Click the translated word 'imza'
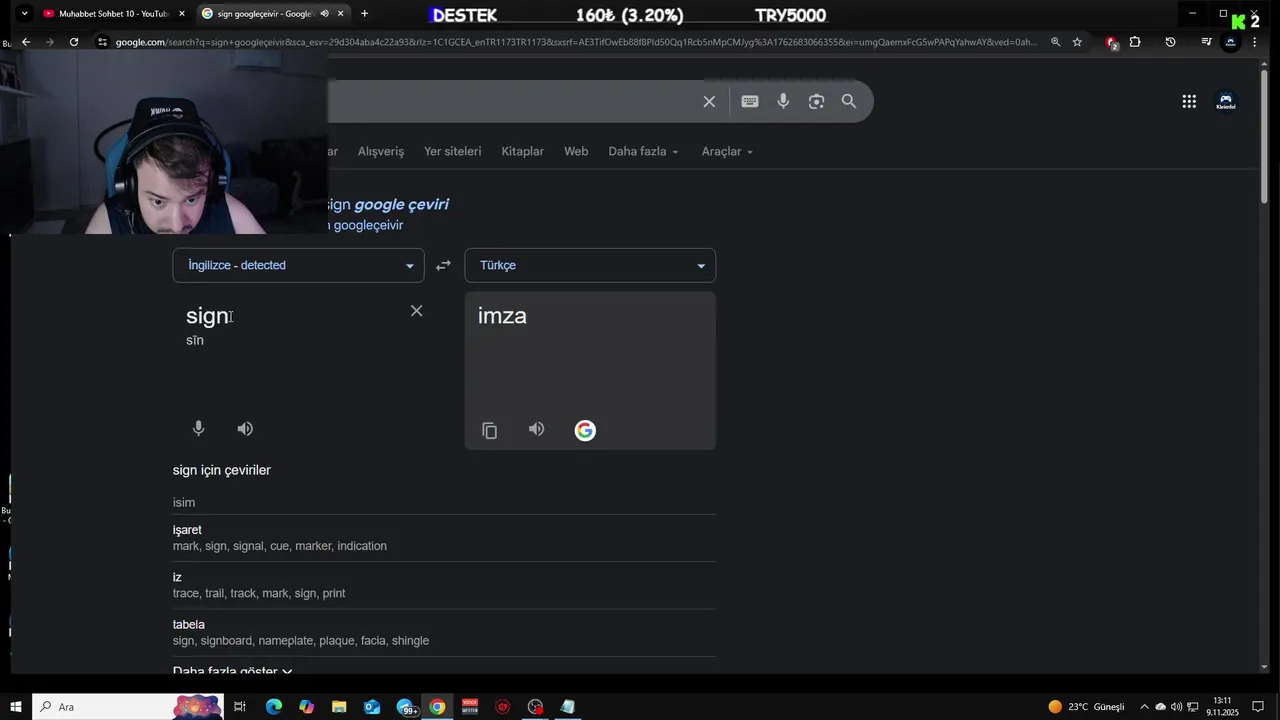The width and height of the screenshot is (1280, 720). pos(502,316)
